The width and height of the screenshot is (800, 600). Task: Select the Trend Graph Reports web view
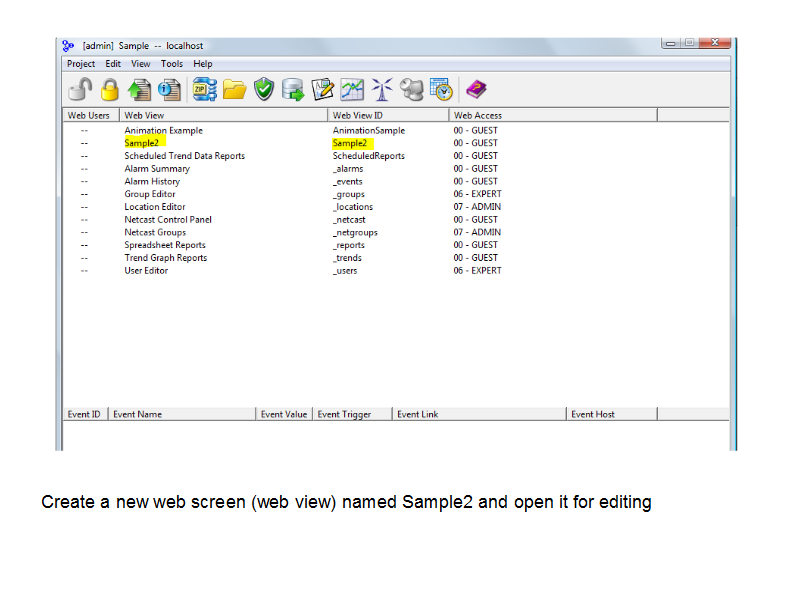tap(165, 258)
